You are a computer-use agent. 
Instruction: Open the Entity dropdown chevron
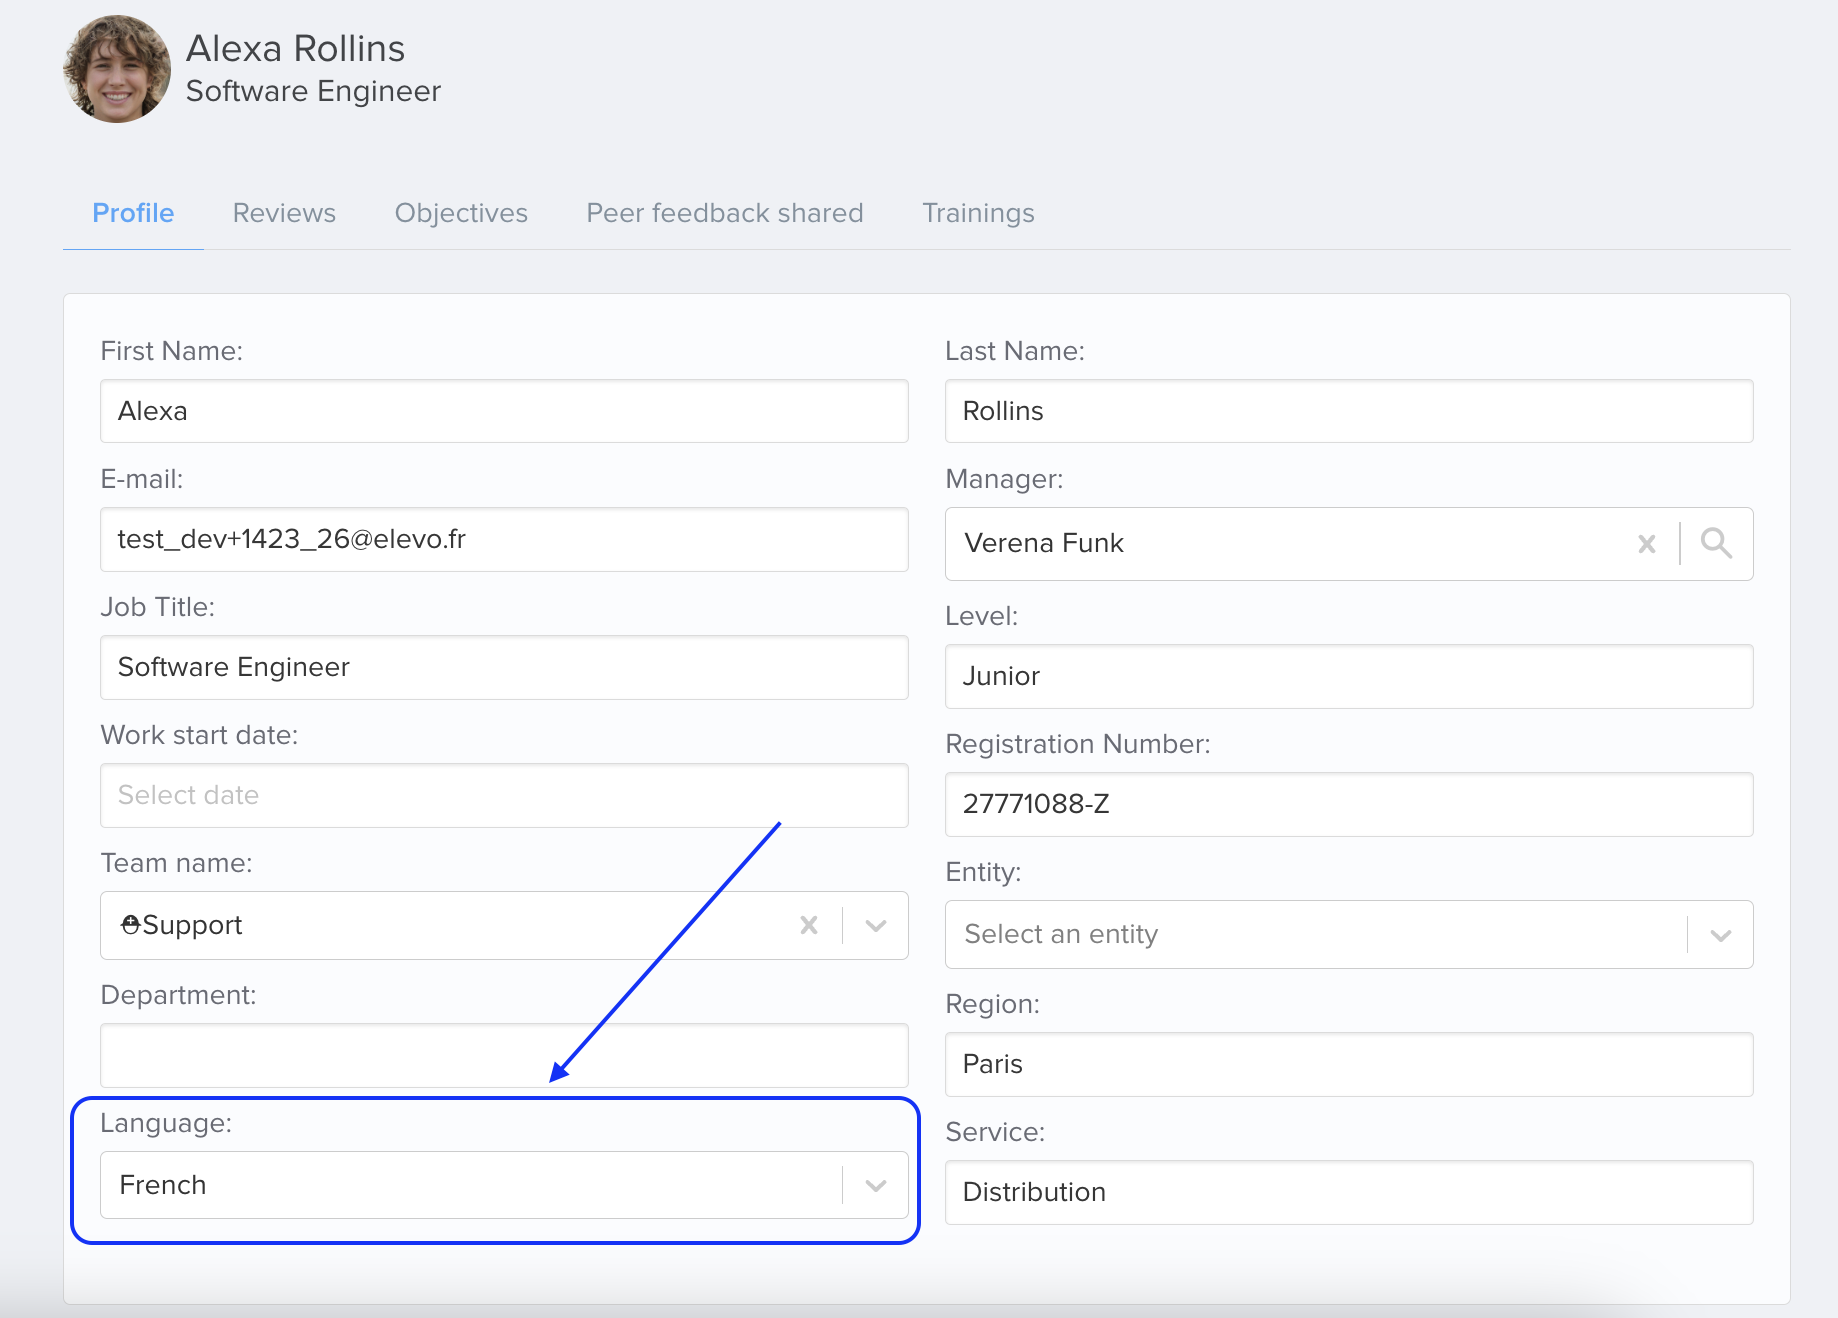point(1720,935)
